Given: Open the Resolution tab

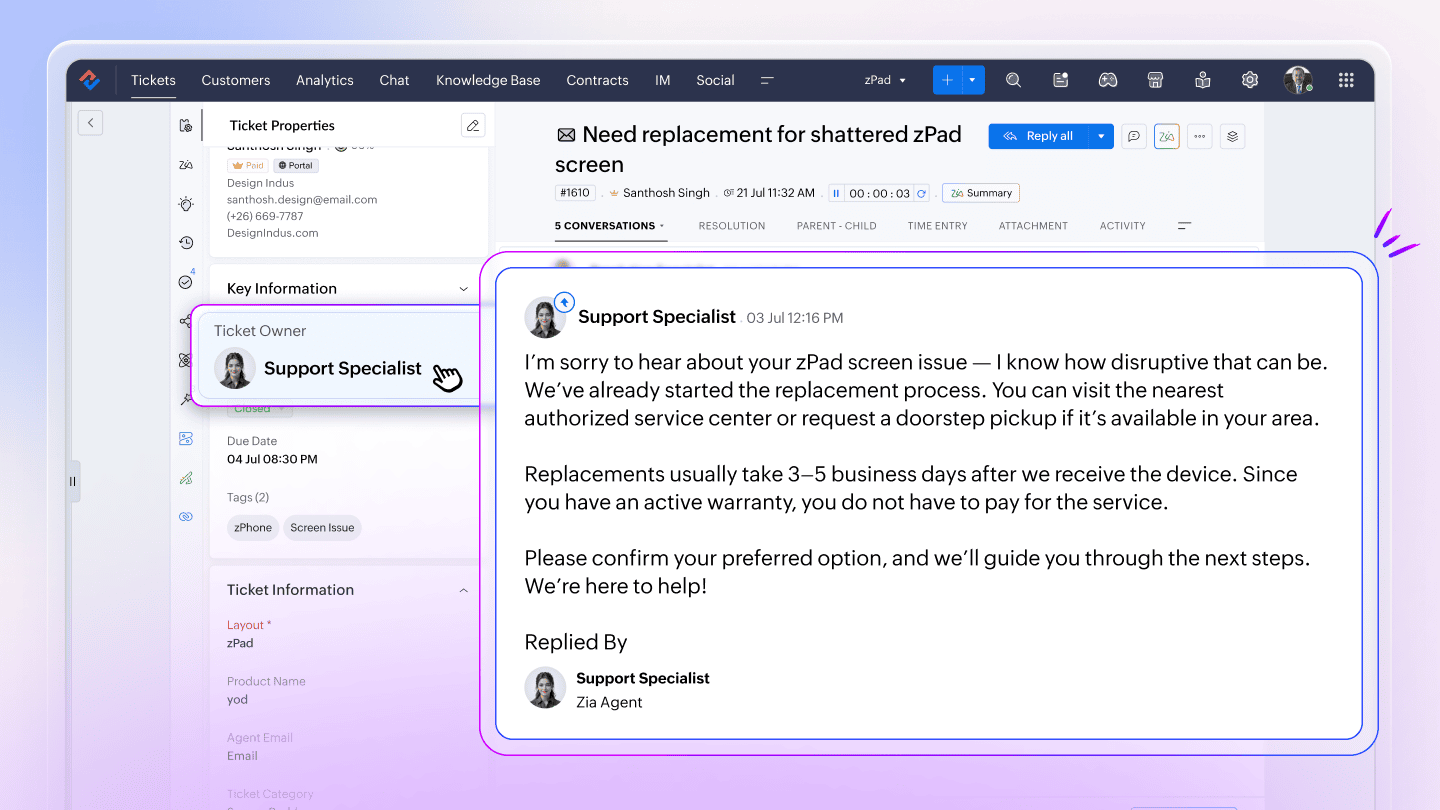Looking at the screenshot, I should point(731,226).
